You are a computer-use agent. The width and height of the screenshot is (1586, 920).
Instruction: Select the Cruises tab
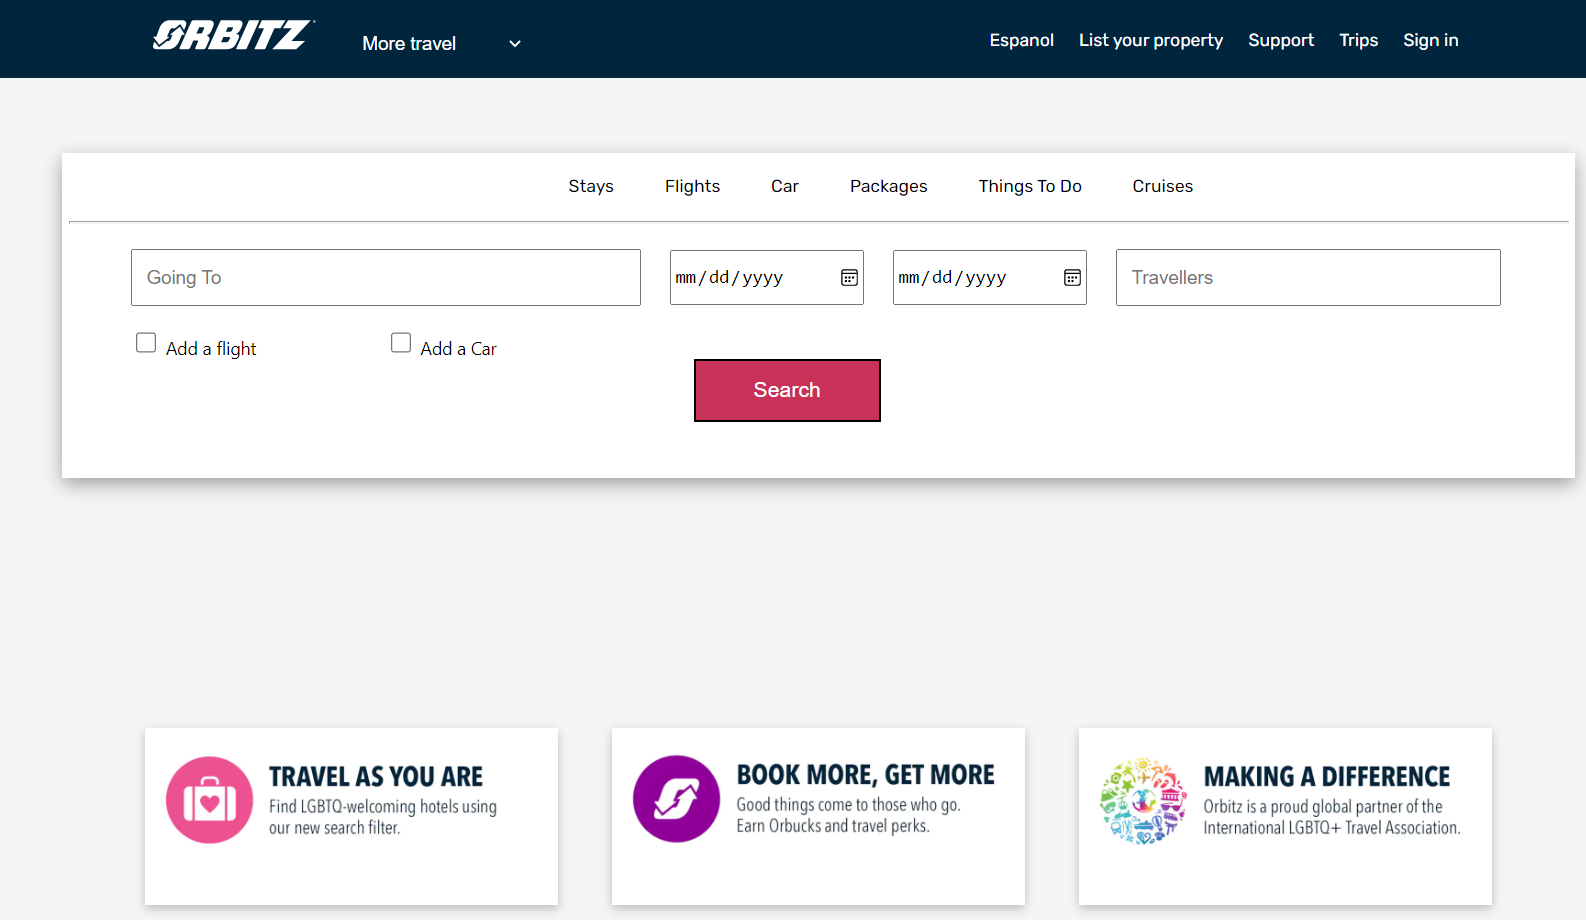click(x=1162, y=186)
